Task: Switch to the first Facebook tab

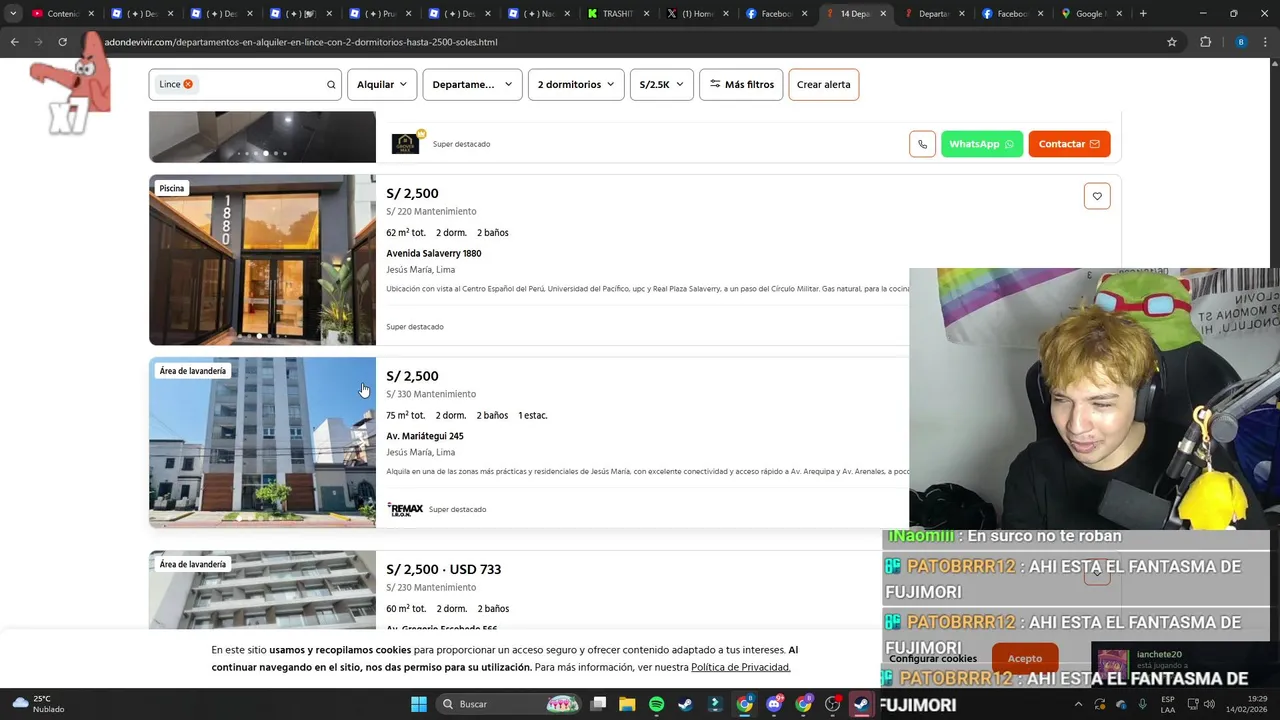Action: [x=776, y=14]
